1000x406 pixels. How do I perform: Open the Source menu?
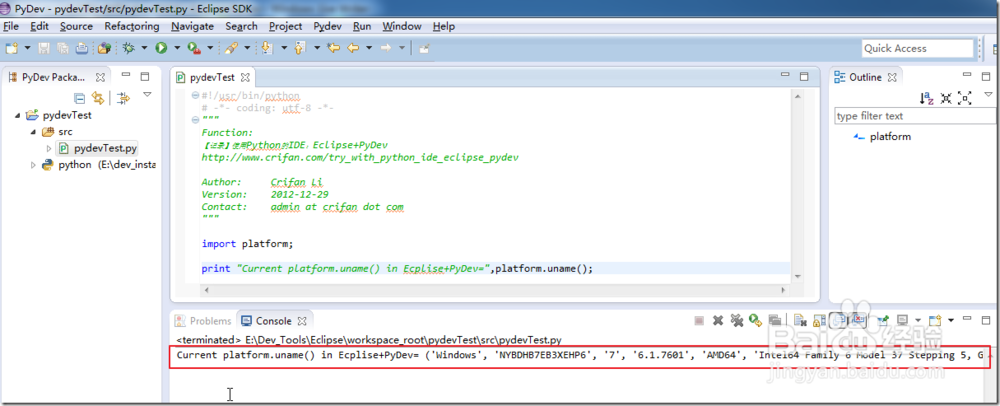(x=77, y=26)
